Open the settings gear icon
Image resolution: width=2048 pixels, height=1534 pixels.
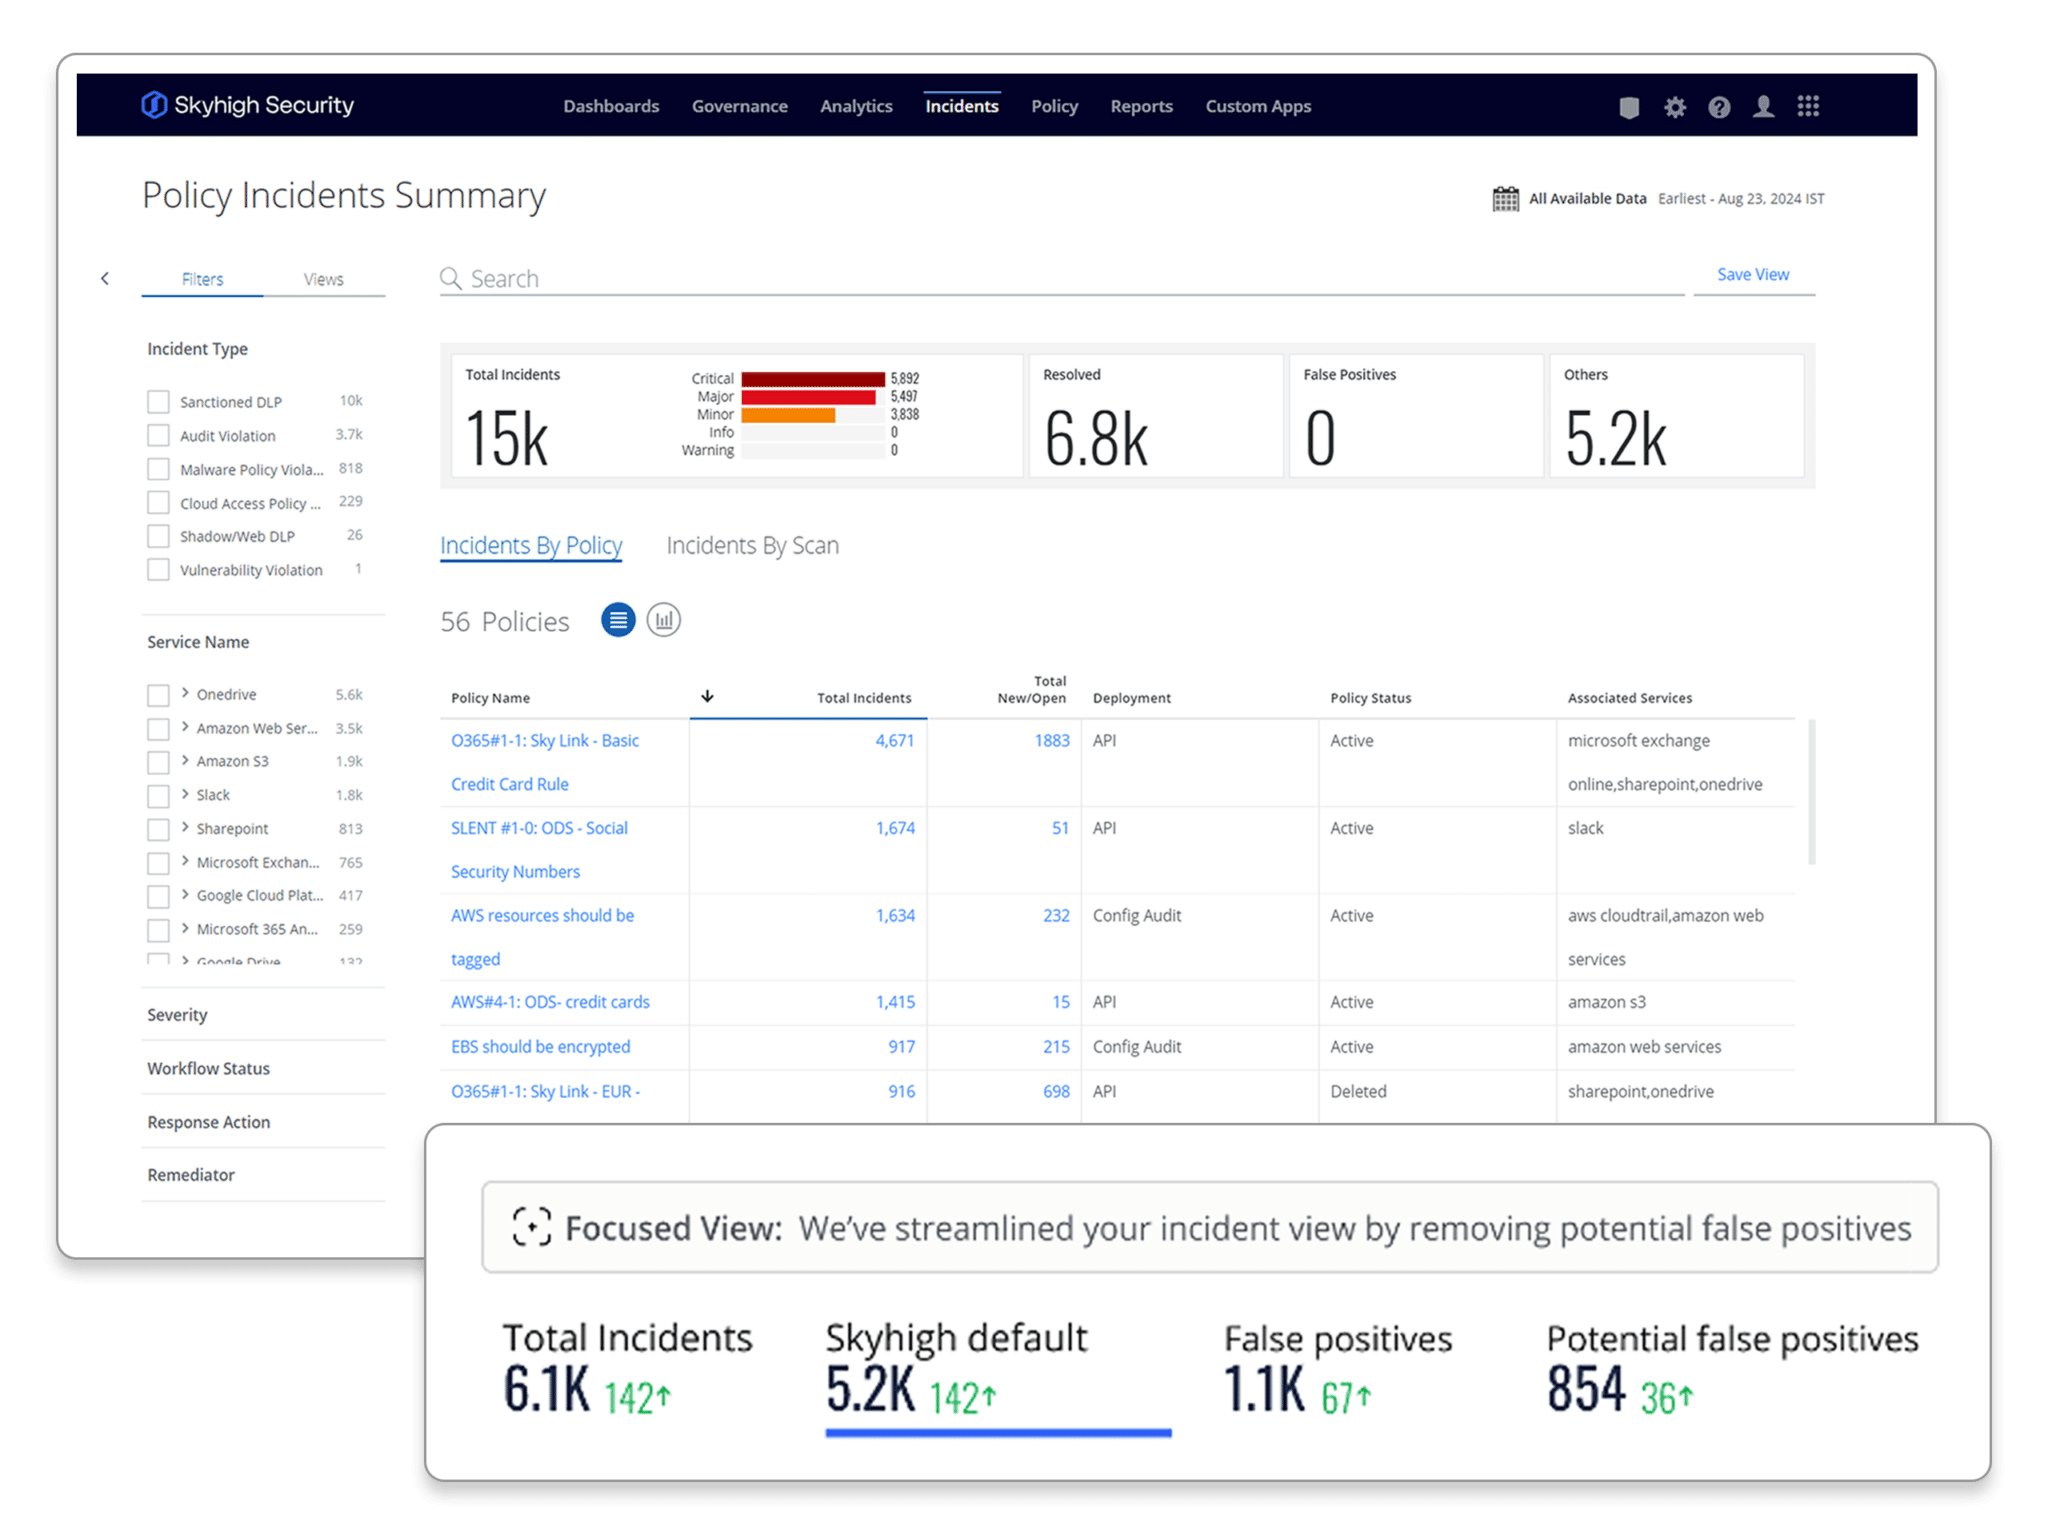pyautogui.click(x=1674, y=107)
